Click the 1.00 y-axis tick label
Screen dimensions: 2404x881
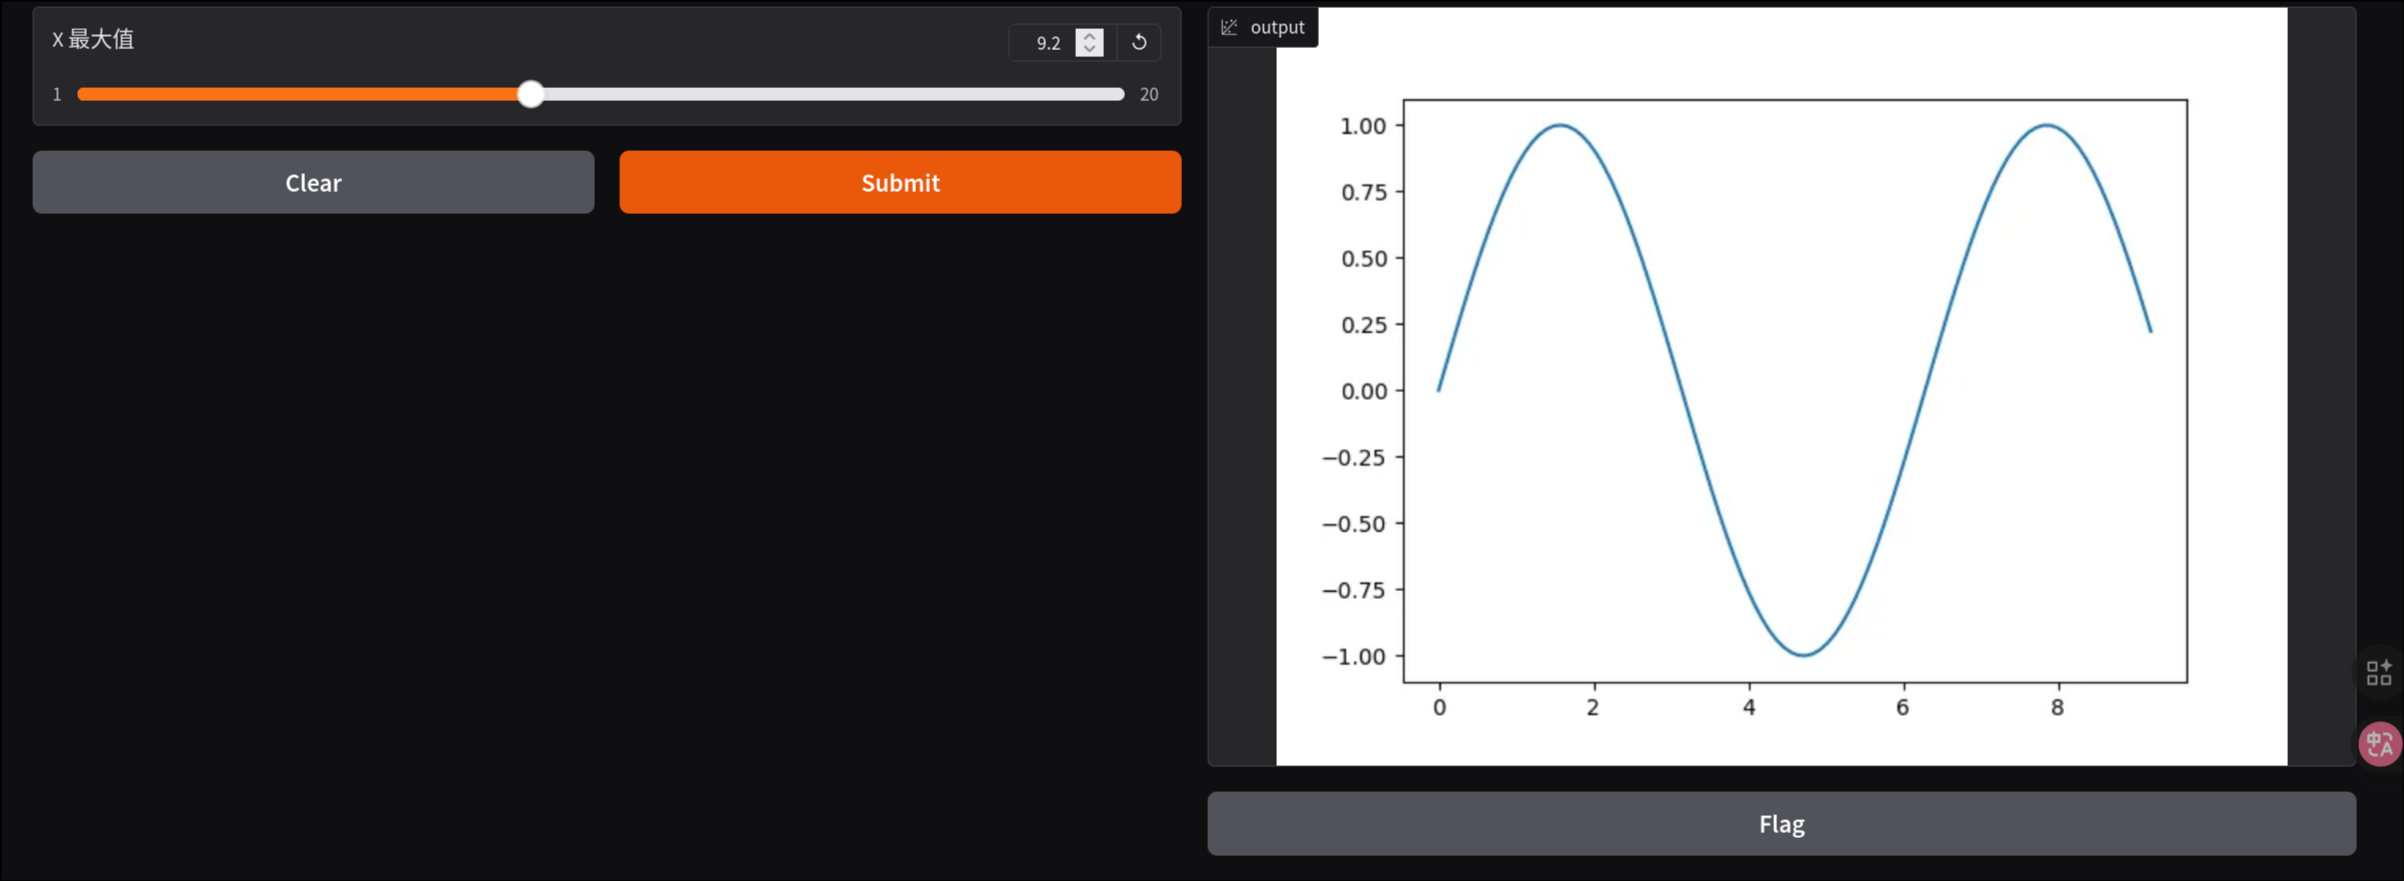(1362, 126)
